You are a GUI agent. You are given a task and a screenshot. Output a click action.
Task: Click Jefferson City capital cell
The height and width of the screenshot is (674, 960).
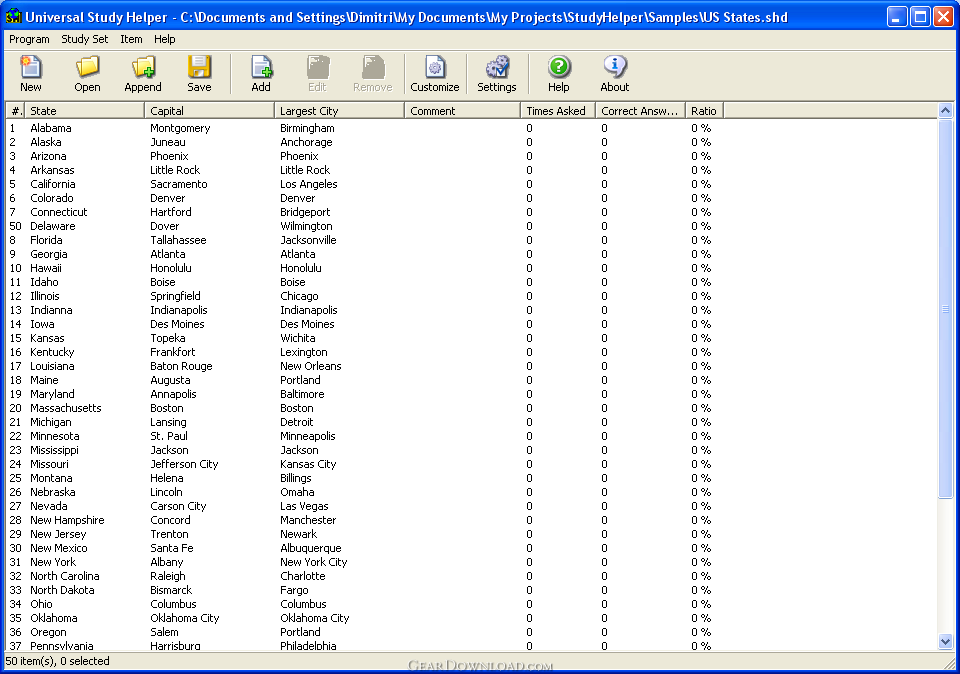tap(184, 464)
